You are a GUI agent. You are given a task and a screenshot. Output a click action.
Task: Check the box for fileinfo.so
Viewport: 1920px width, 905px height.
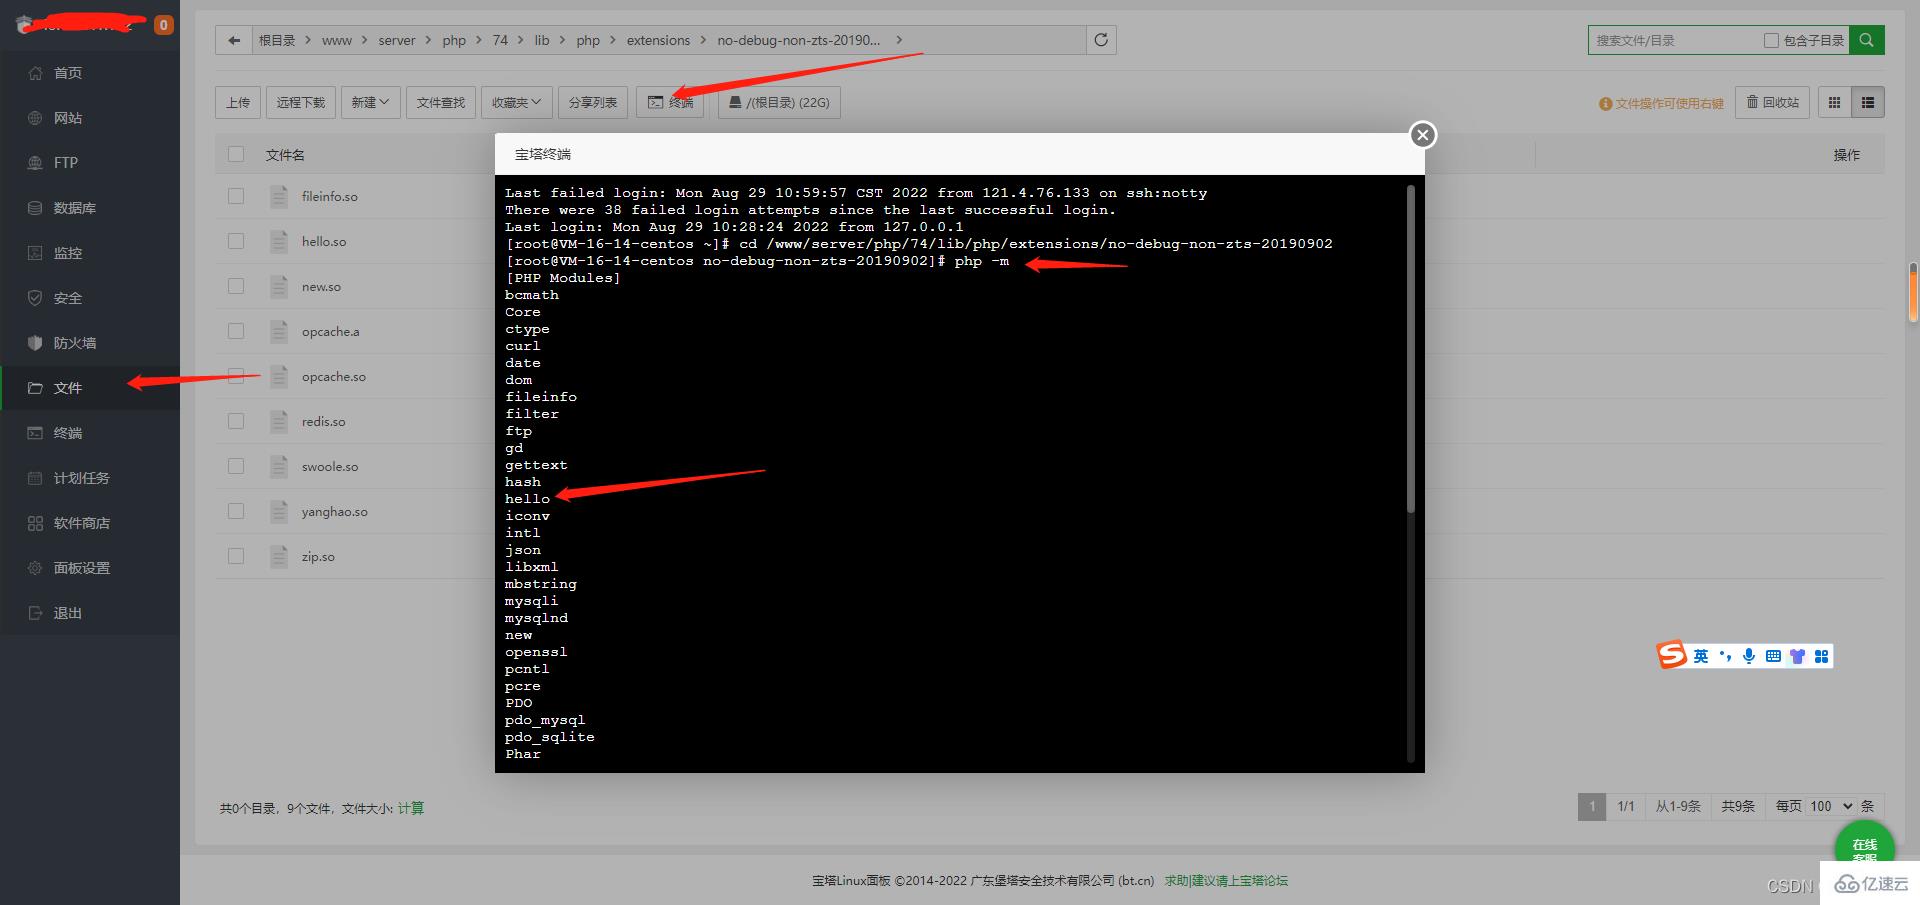point(236,196)
